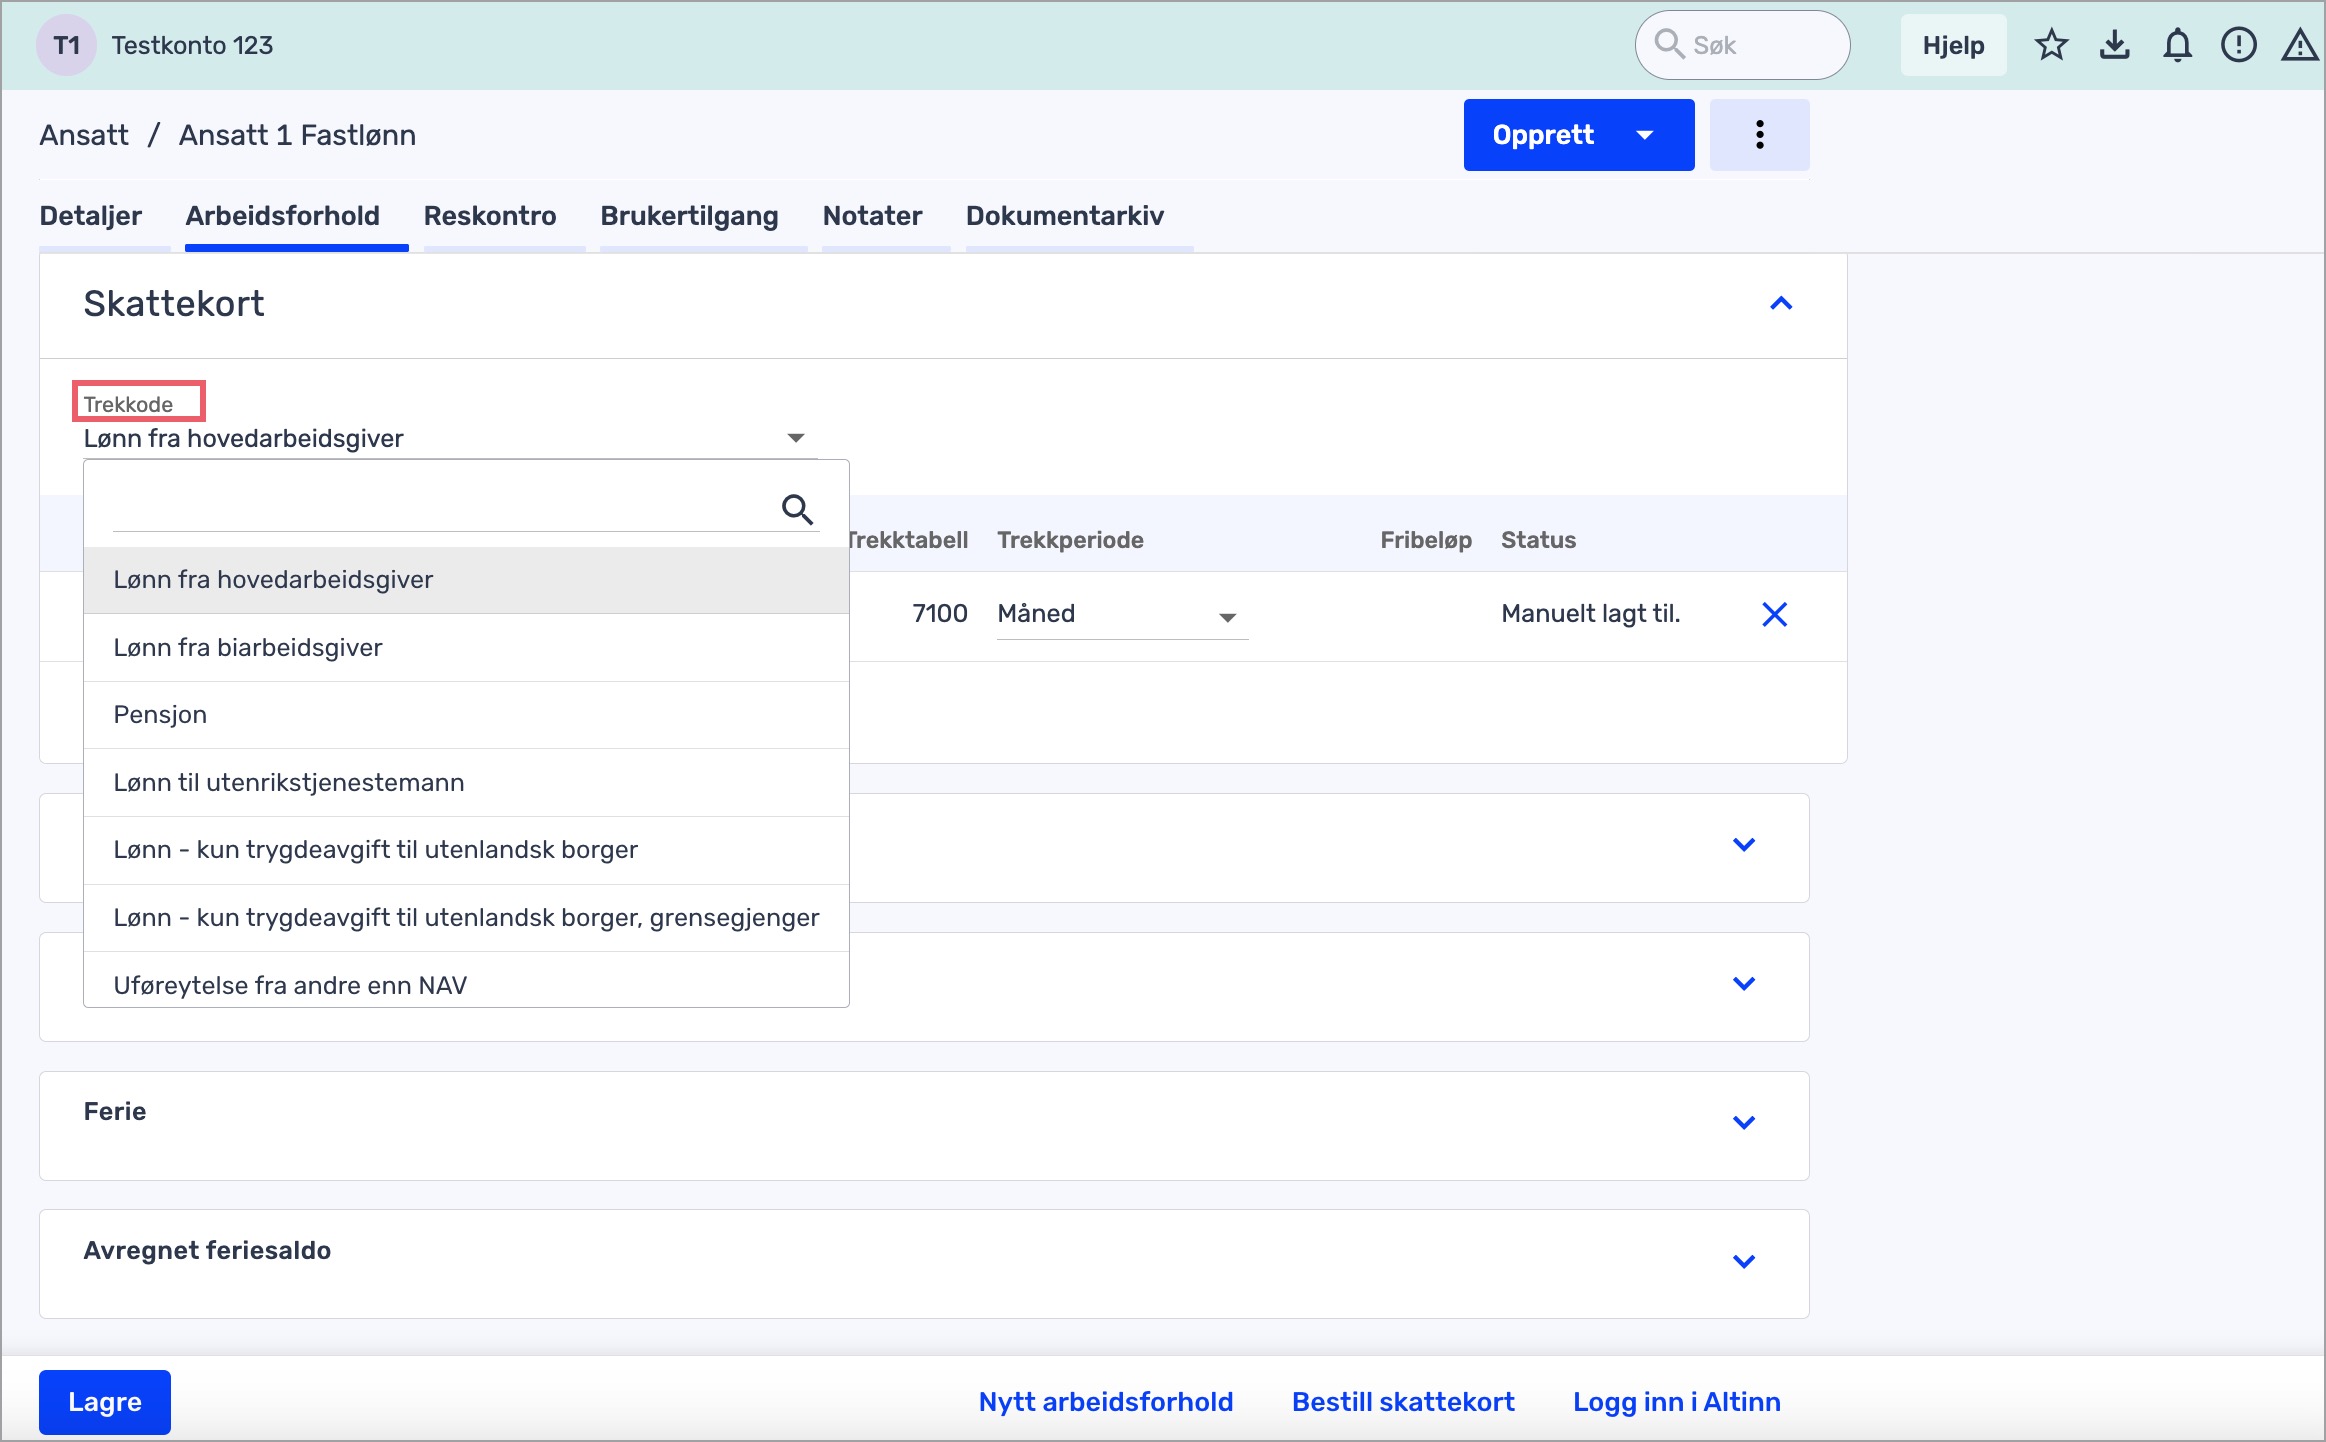Open the three-dot more options menu
2326x1442 pixels.
(1759, 135)
